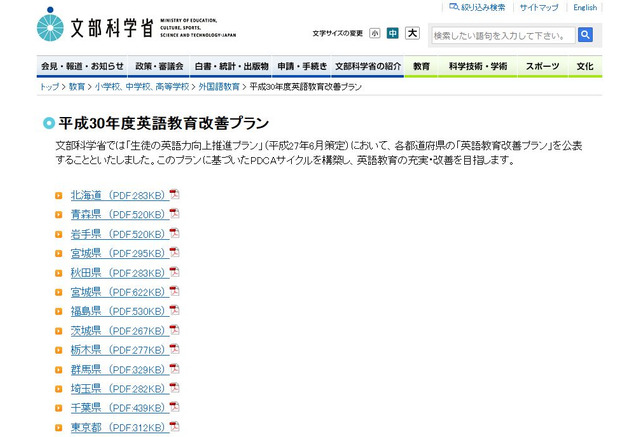Click the orange bullet beside 群馬県
640x437 pixels.
[x=59, y=370]
